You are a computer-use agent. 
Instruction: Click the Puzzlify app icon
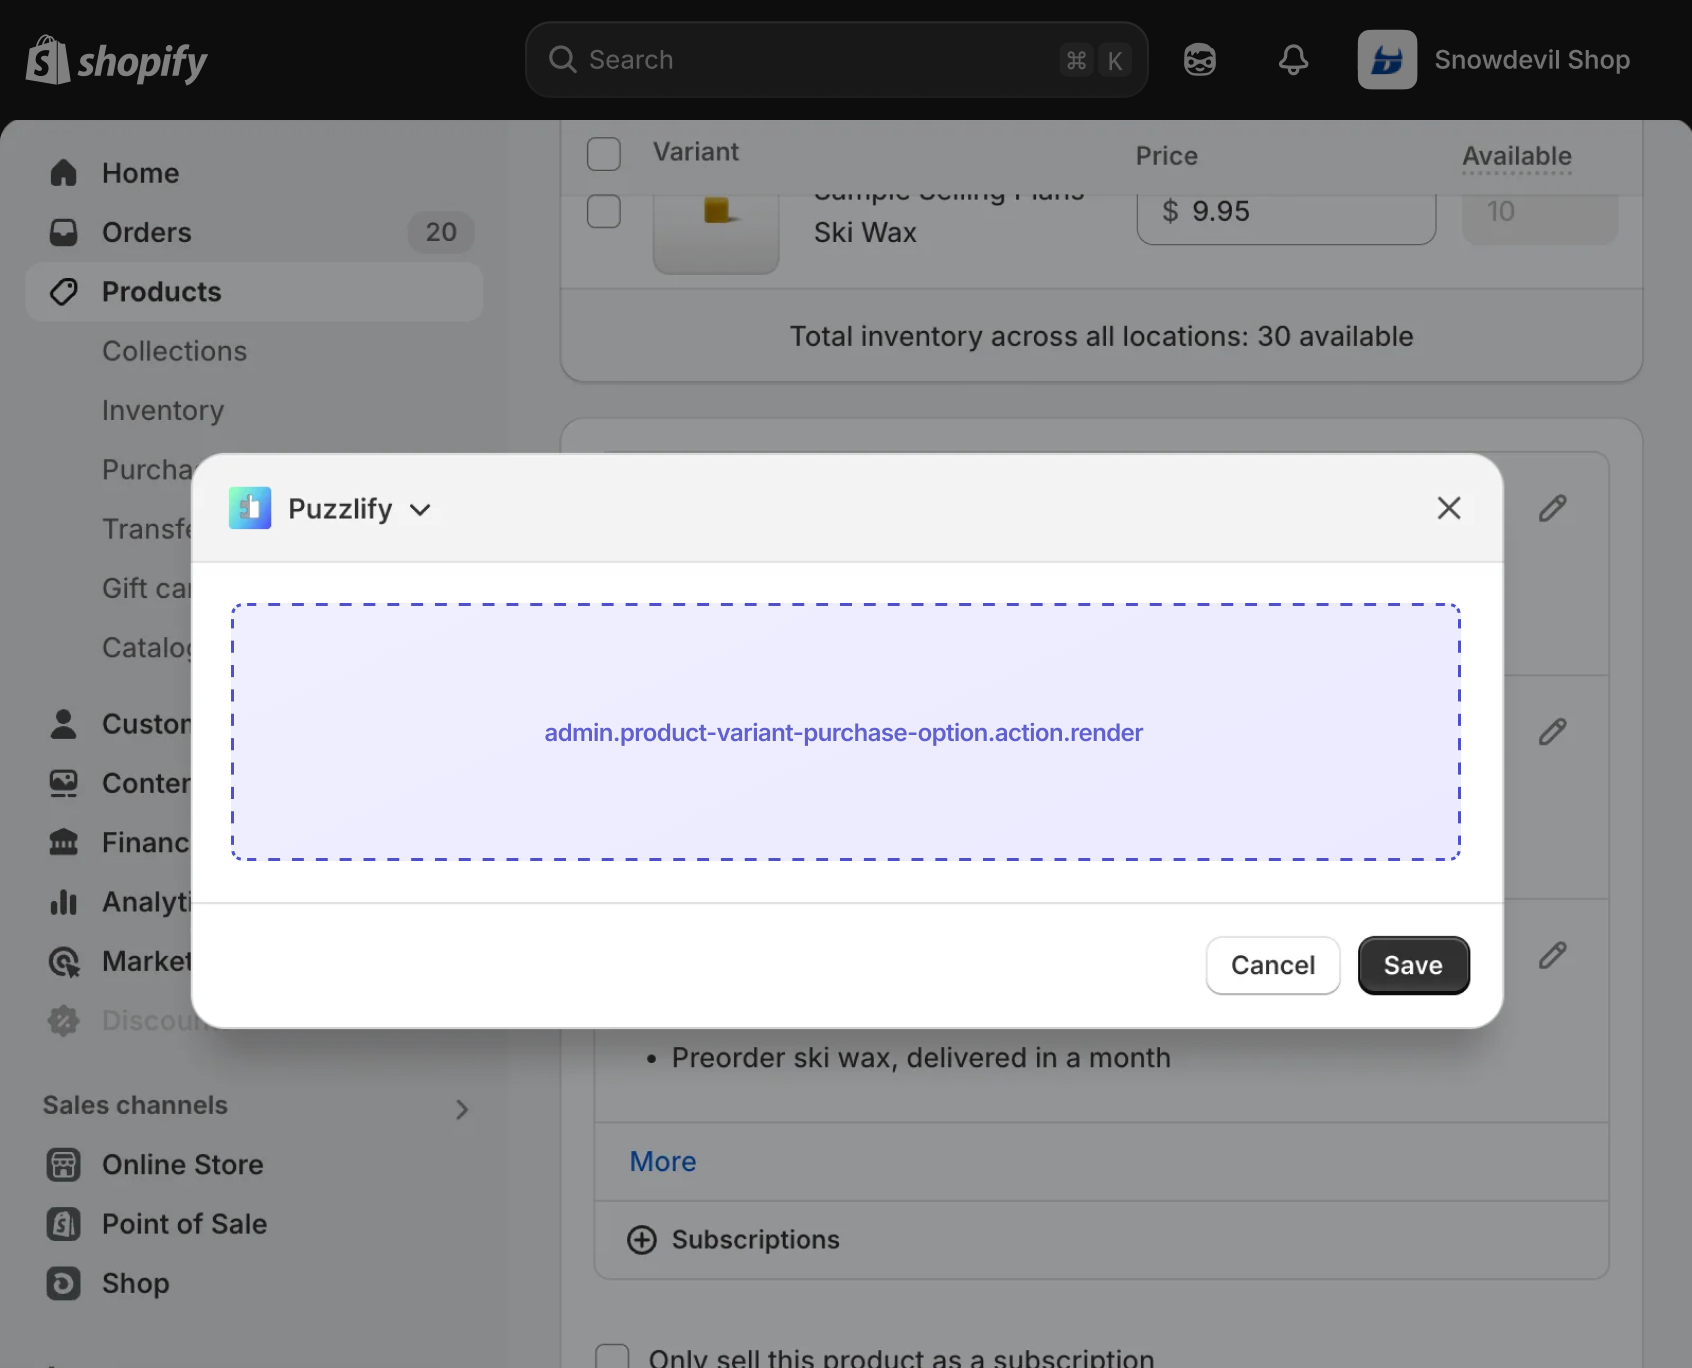point(250,508)
